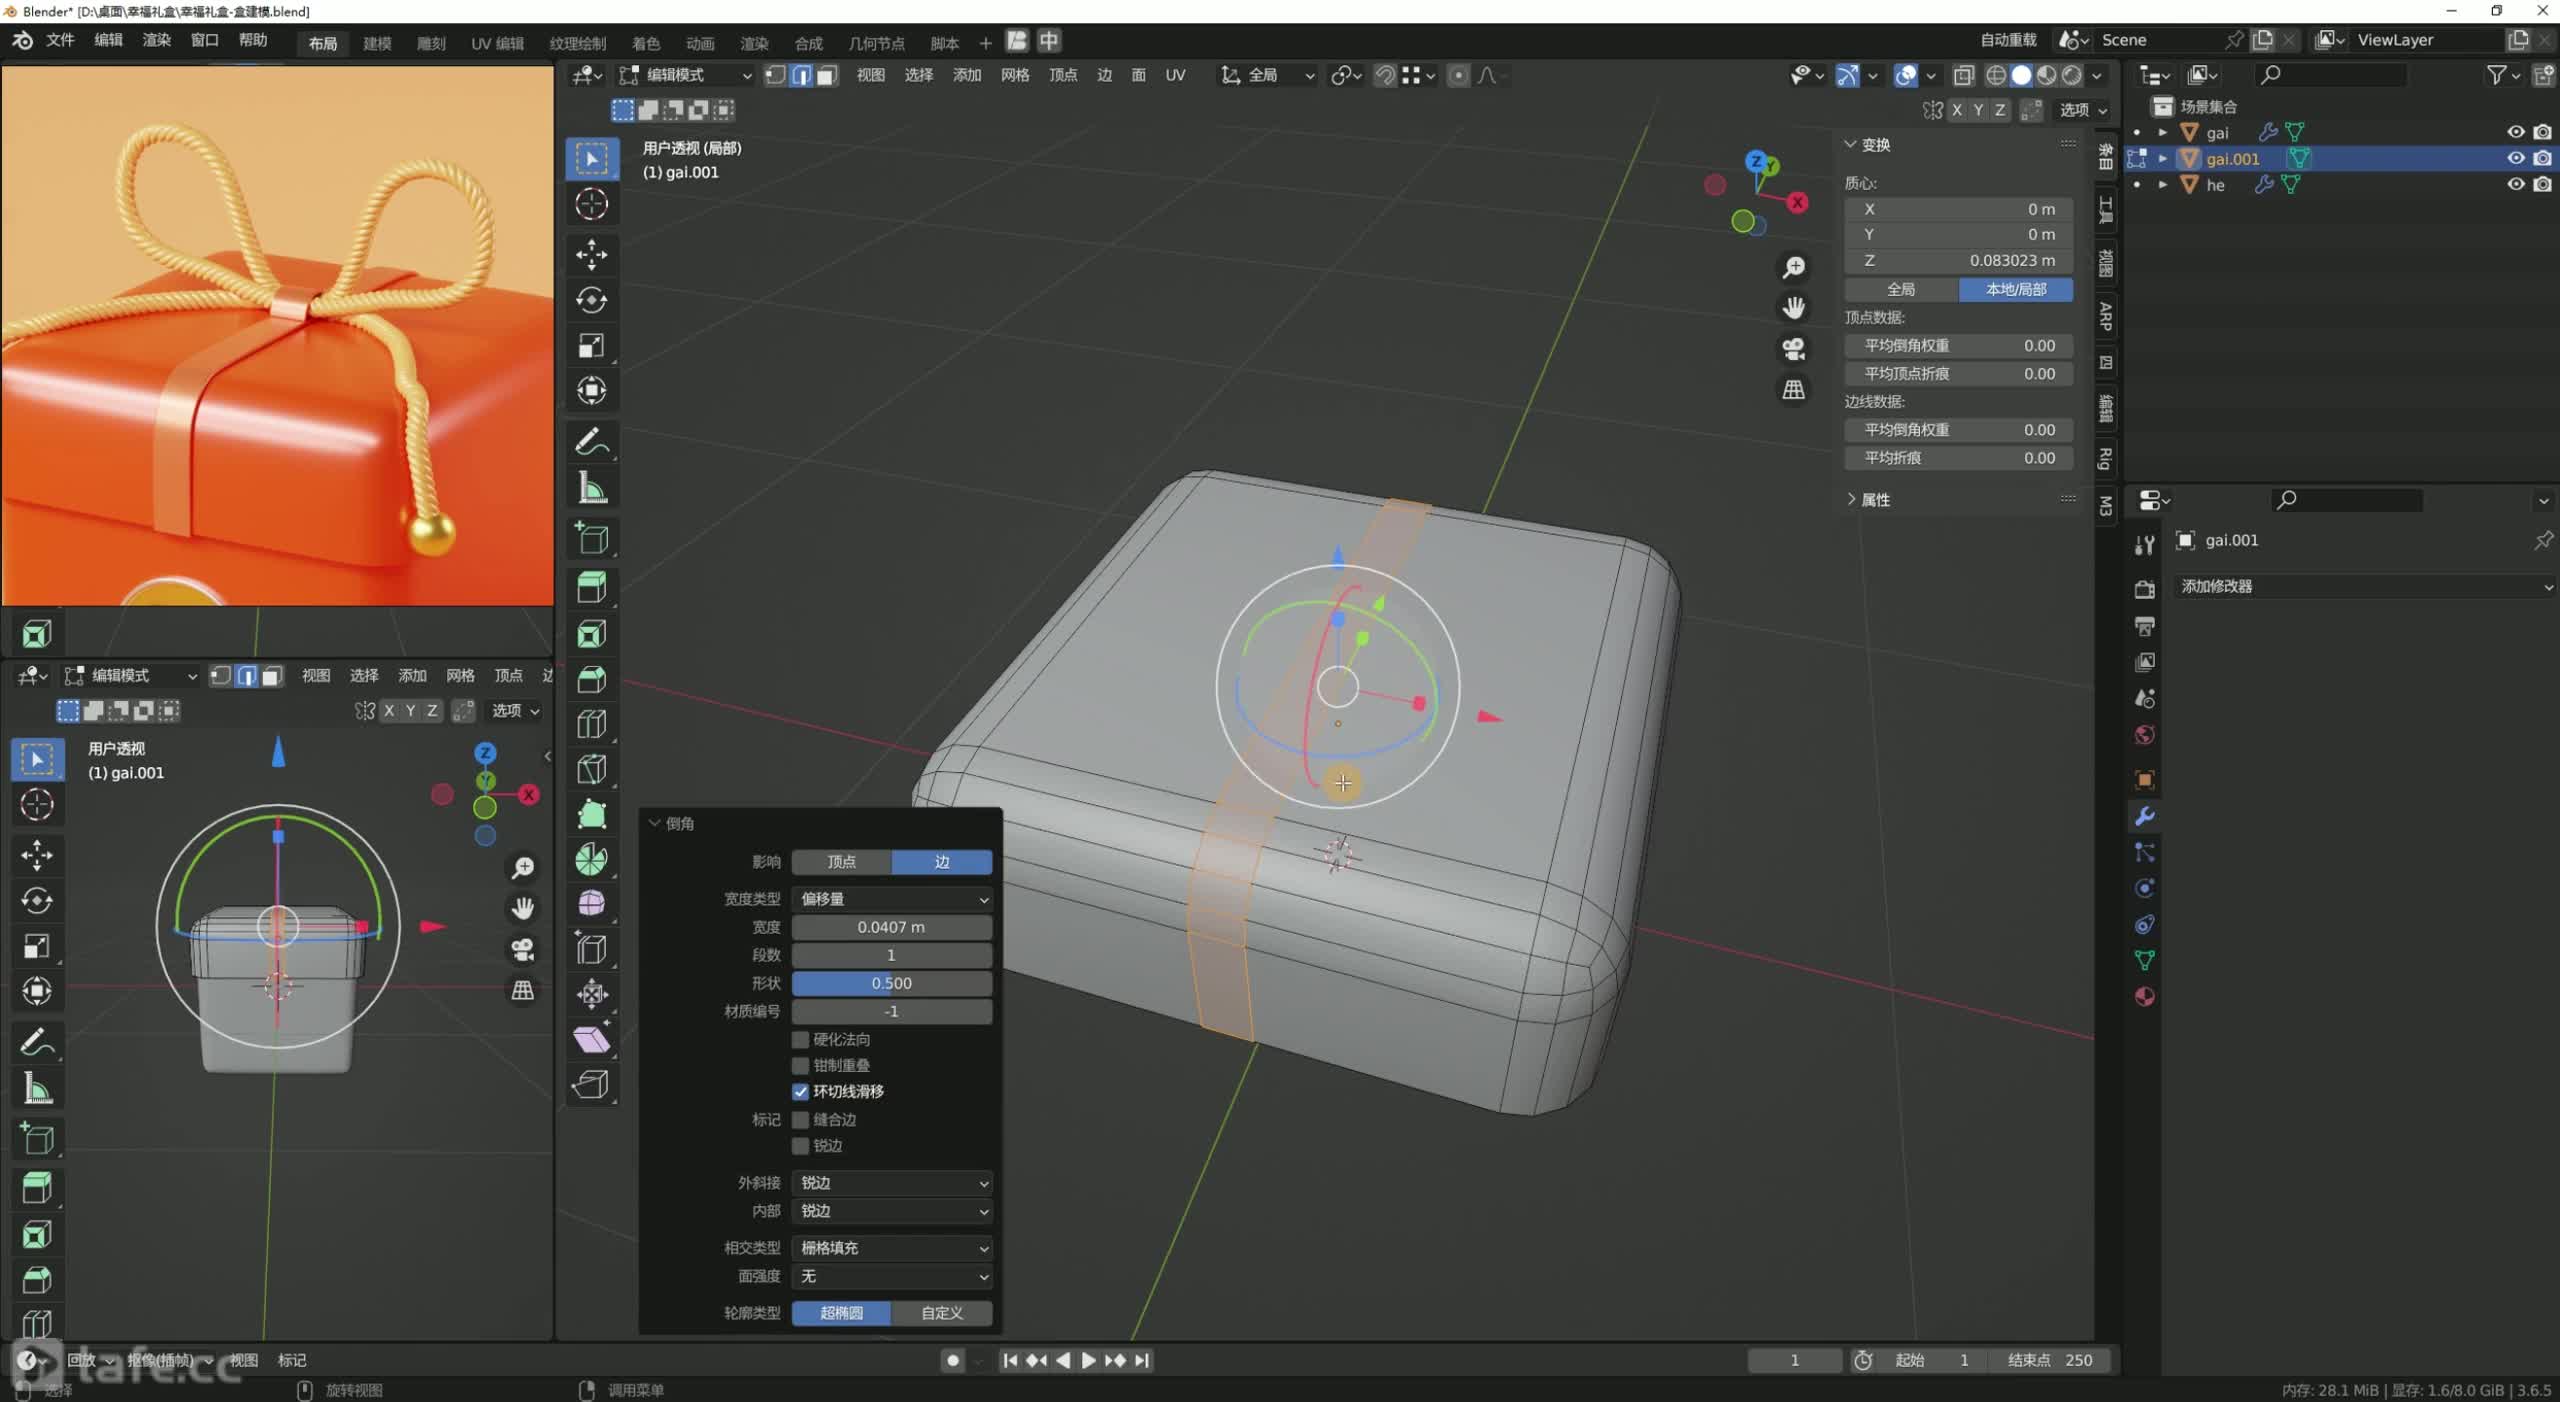Open the Object Data properties tab

(2144, 960)
